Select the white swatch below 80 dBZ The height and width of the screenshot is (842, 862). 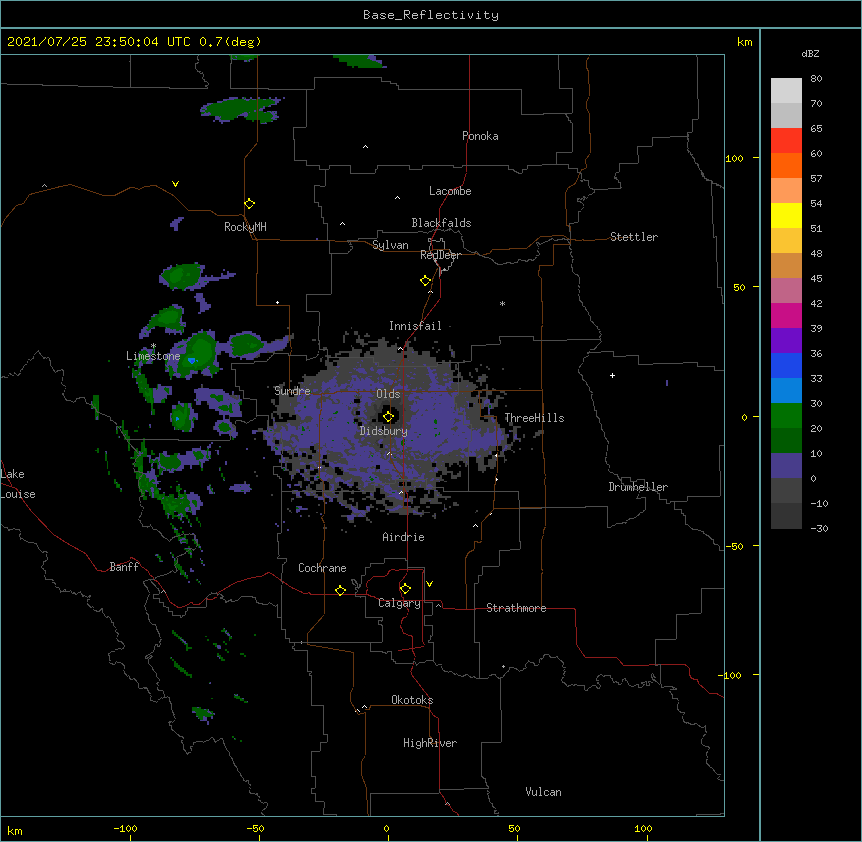point(786,91)
